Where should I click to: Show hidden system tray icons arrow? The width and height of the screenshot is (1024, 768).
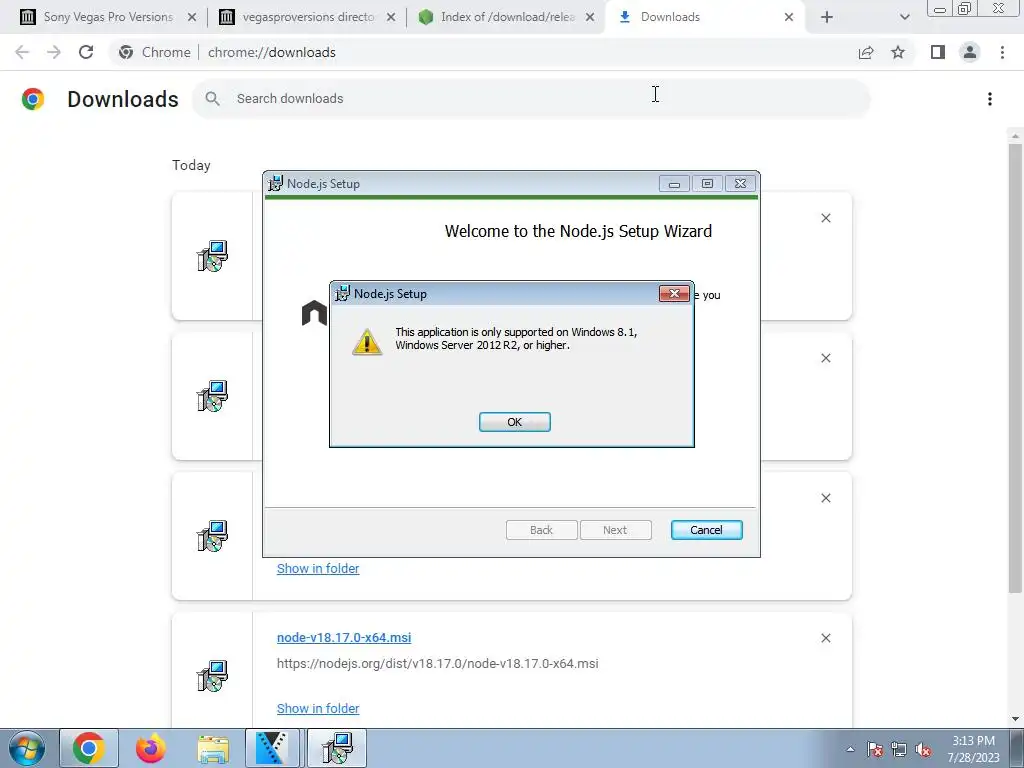pos(850,749)
